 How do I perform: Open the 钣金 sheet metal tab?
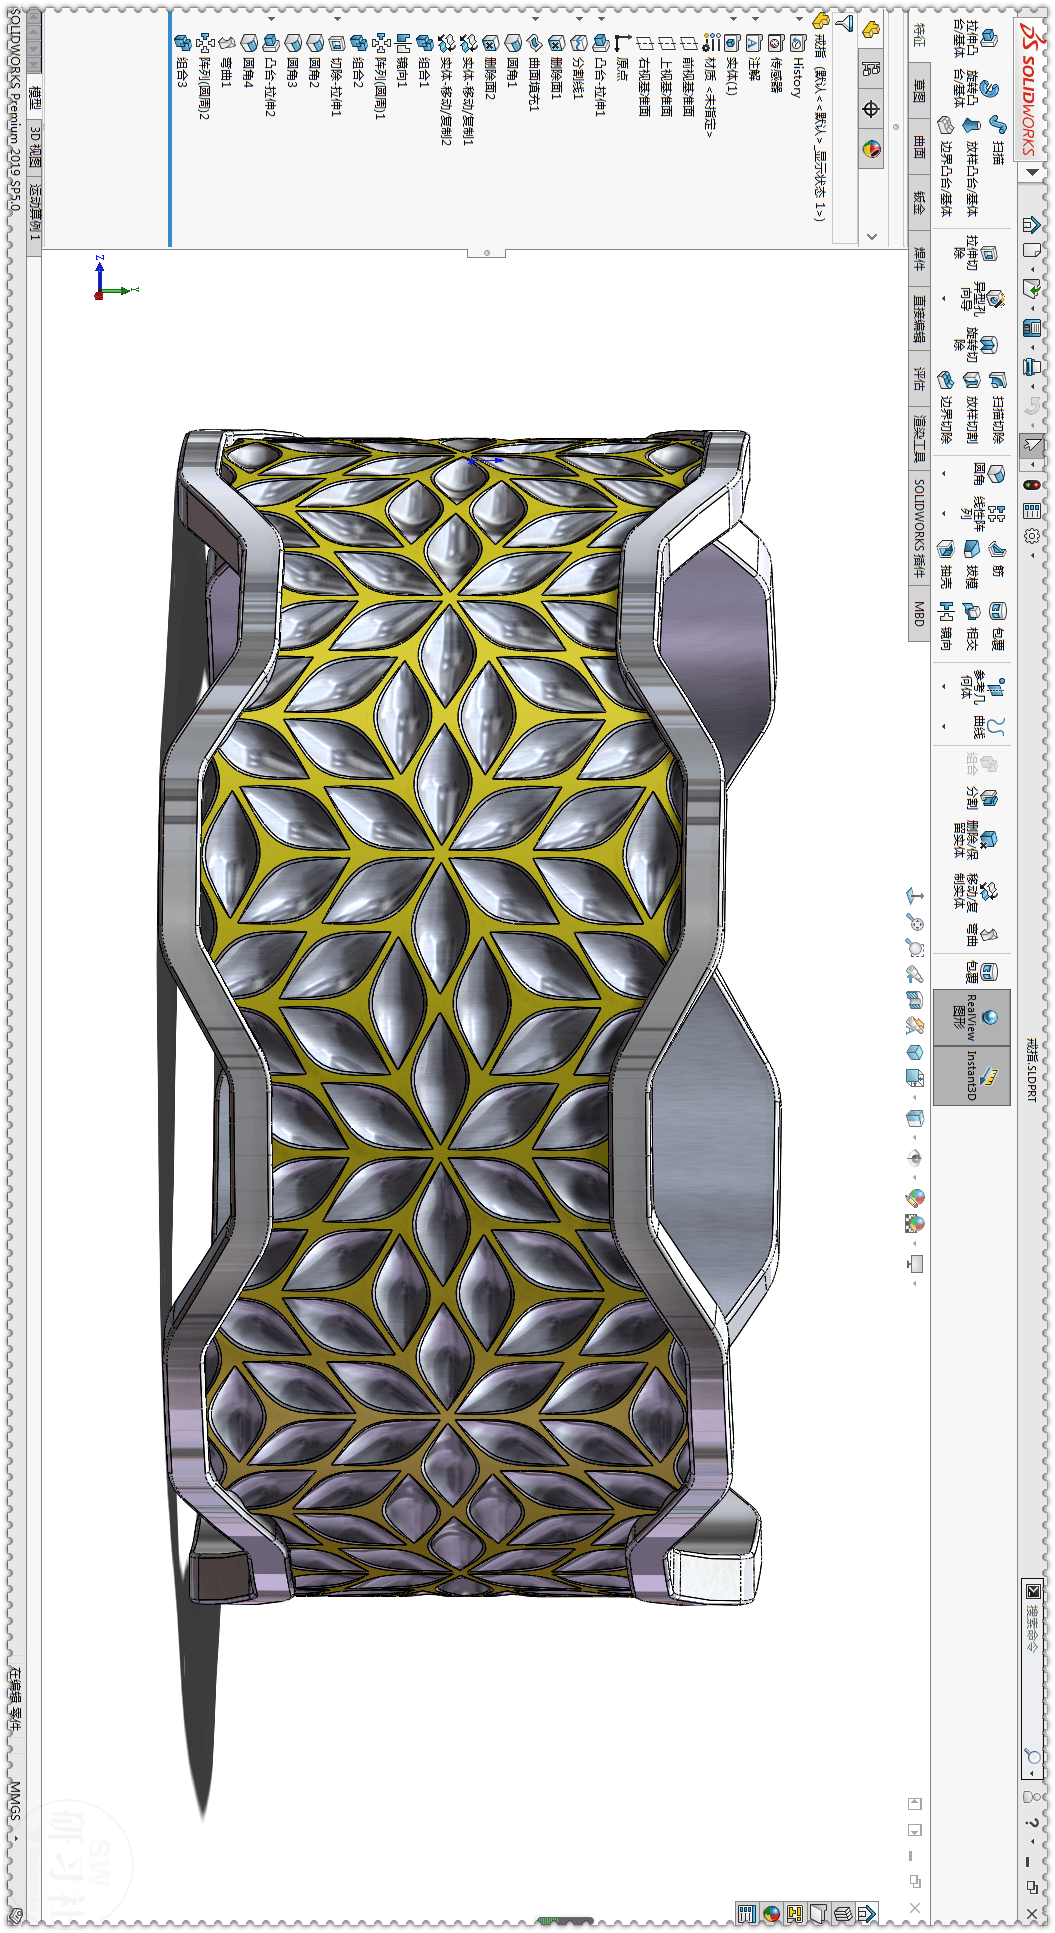point(919,203)
